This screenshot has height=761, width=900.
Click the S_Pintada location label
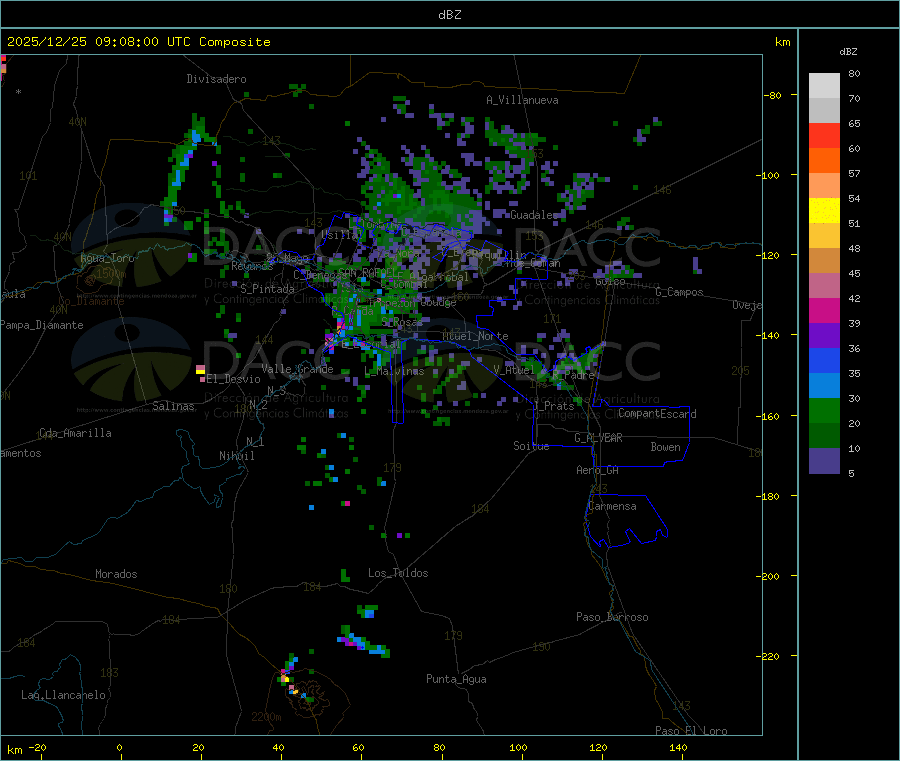tap(267, 289)
